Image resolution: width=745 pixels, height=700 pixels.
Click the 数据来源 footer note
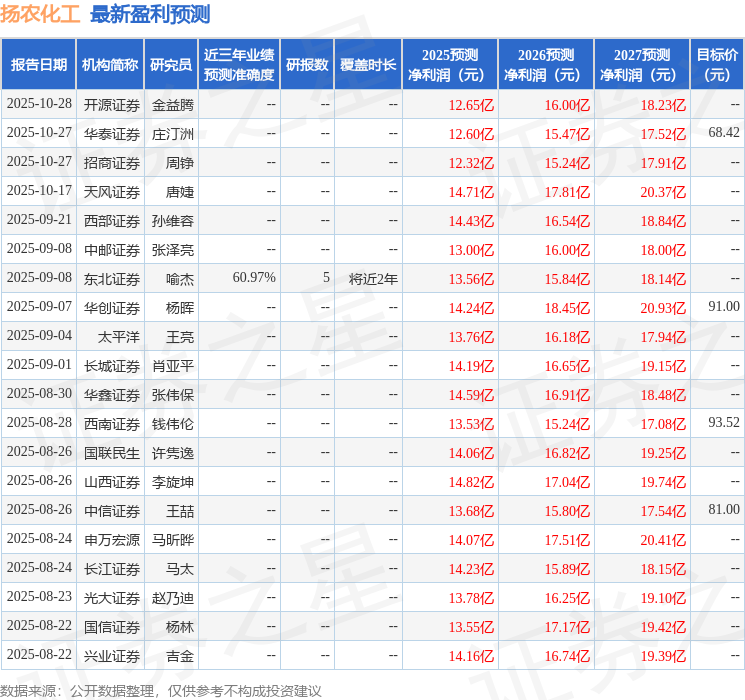pos(161,690)
